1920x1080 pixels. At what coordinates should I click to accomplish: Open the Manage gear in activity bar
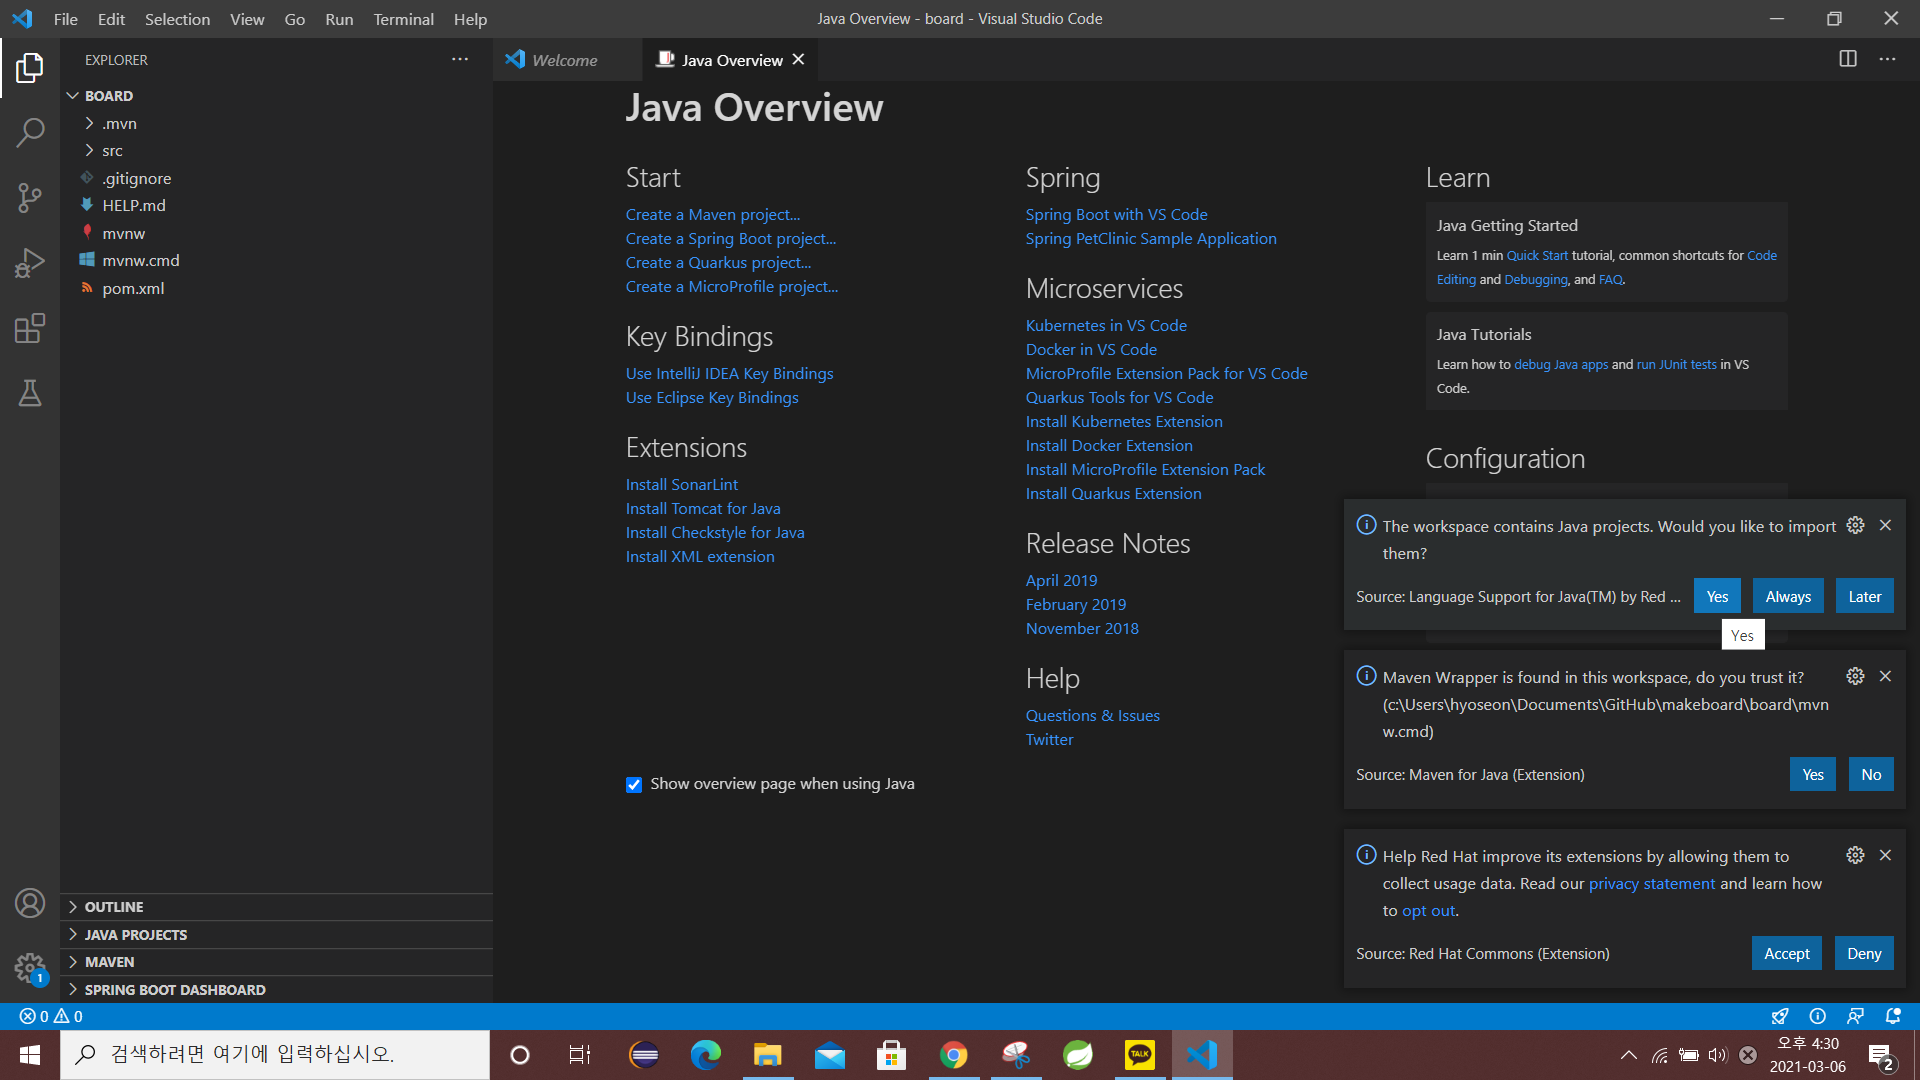click(30, 968)
